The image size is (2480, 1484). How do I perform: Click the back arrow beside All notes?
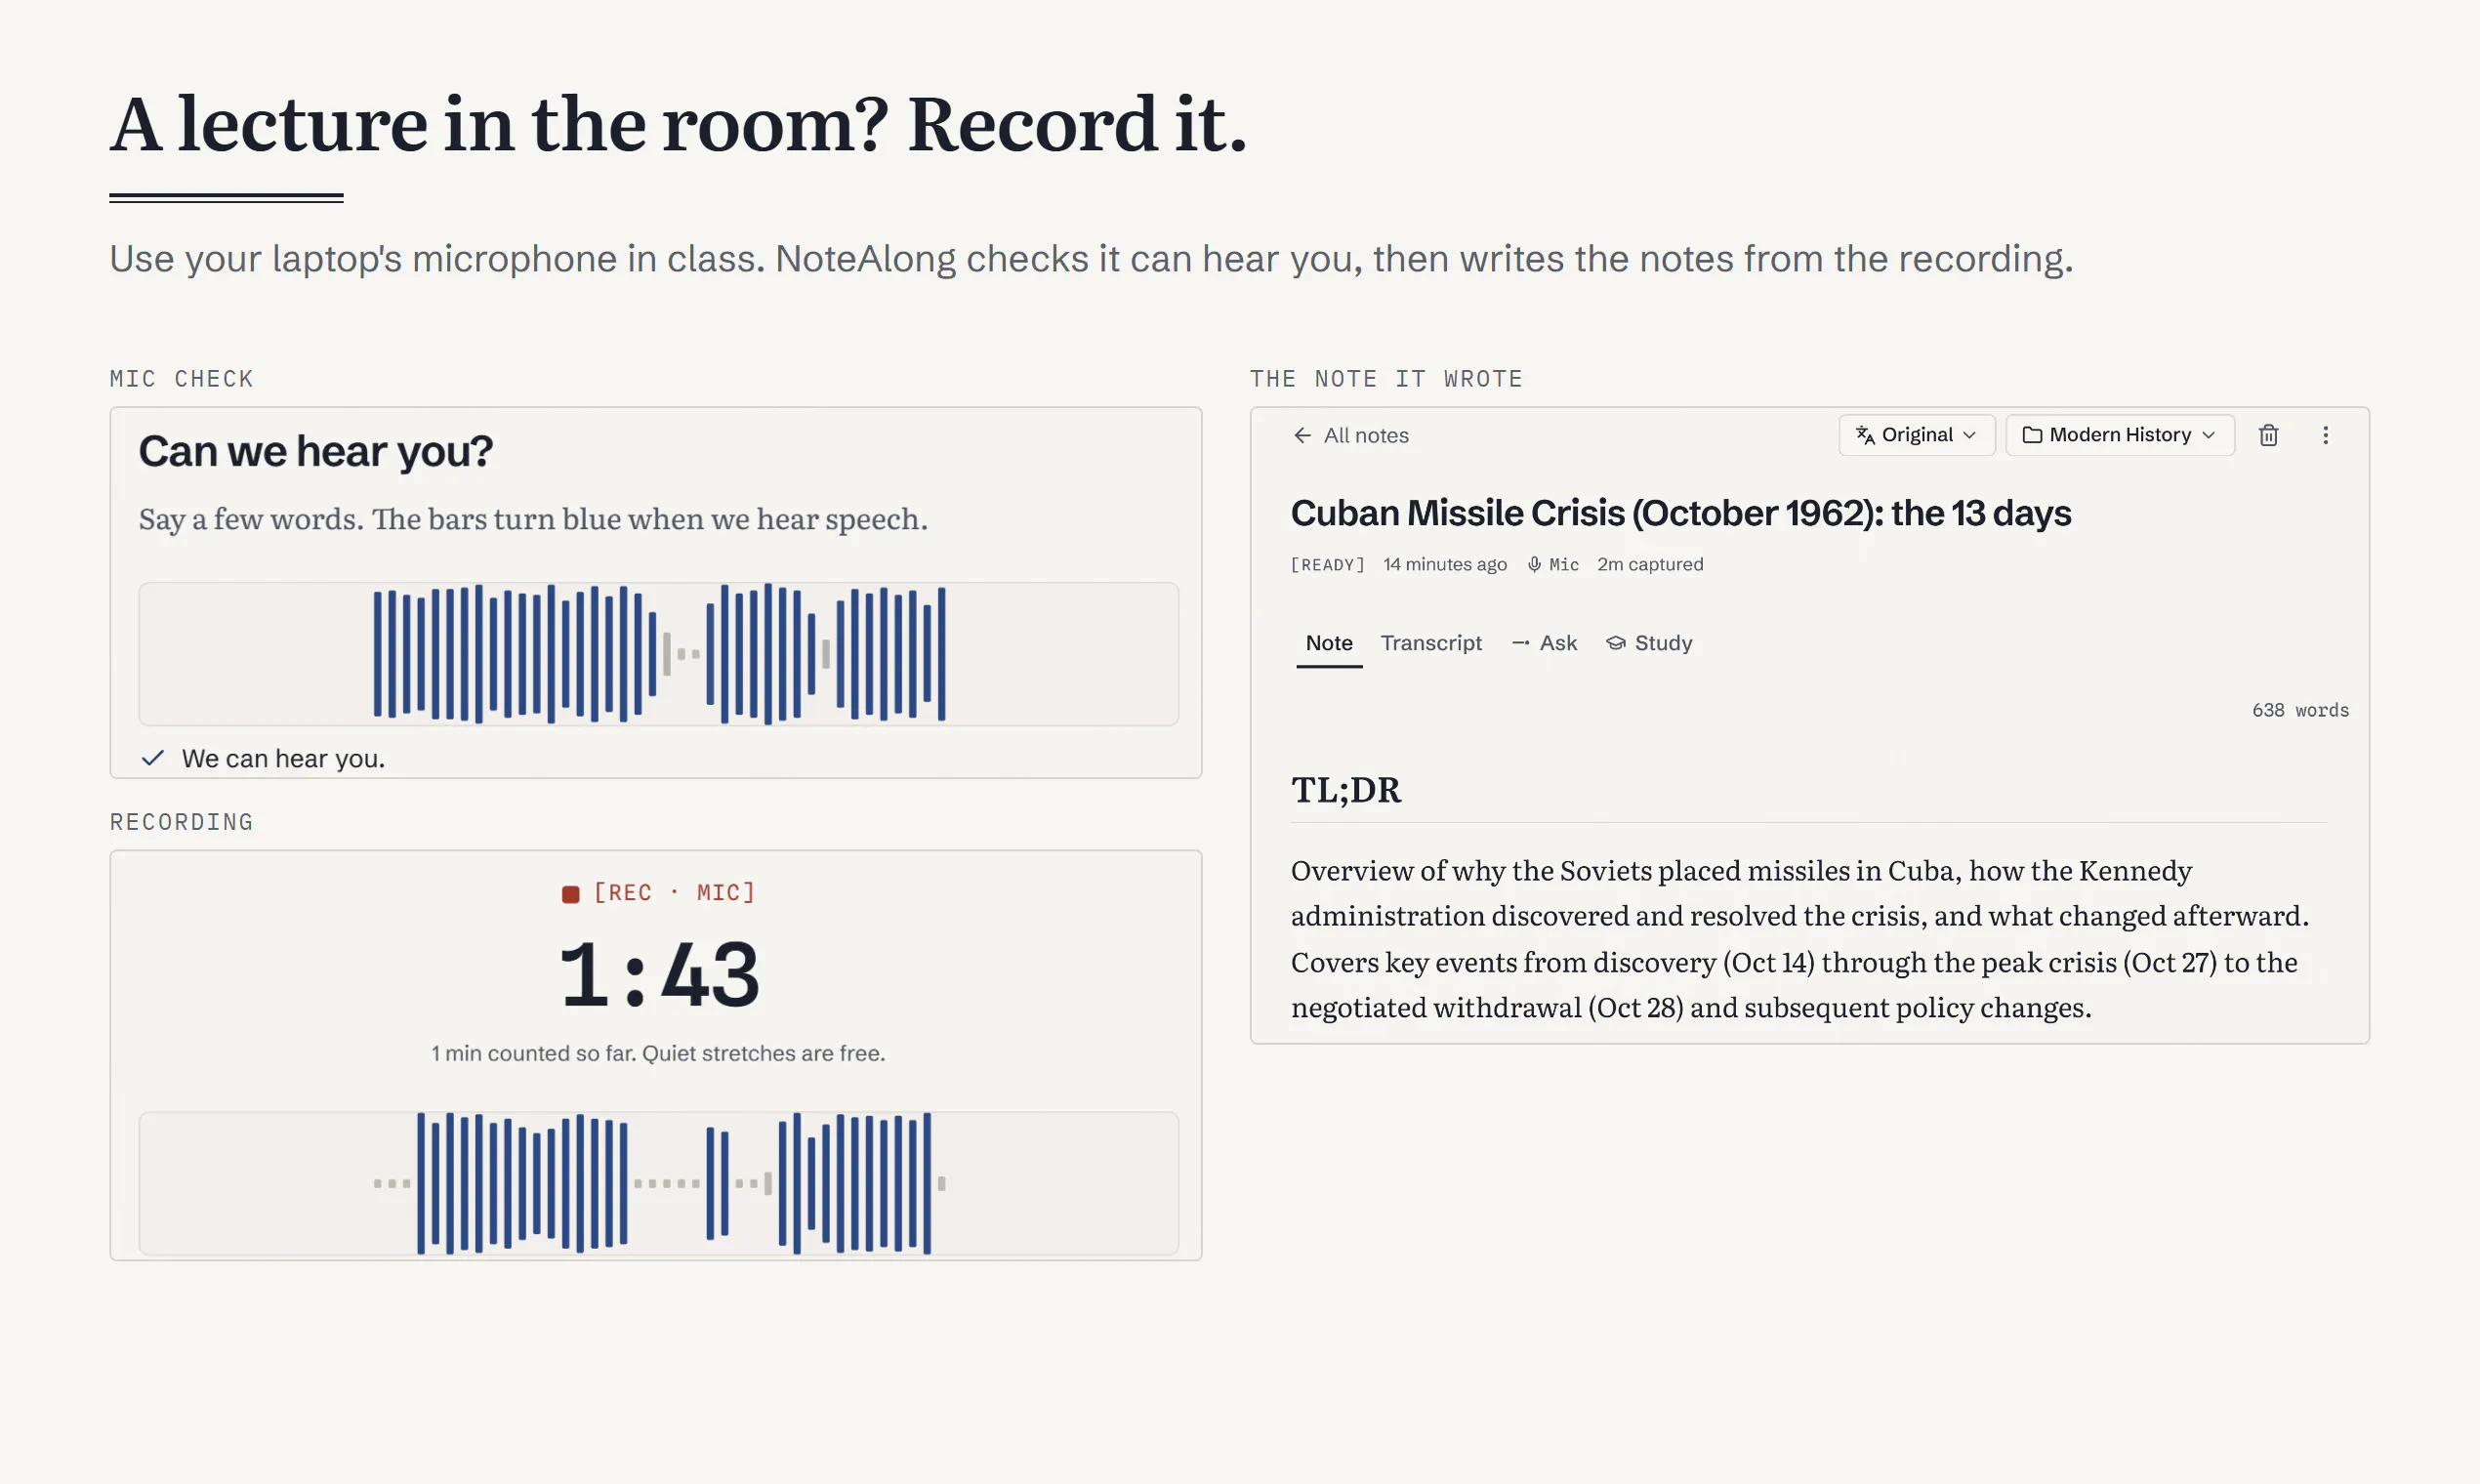1302,435
